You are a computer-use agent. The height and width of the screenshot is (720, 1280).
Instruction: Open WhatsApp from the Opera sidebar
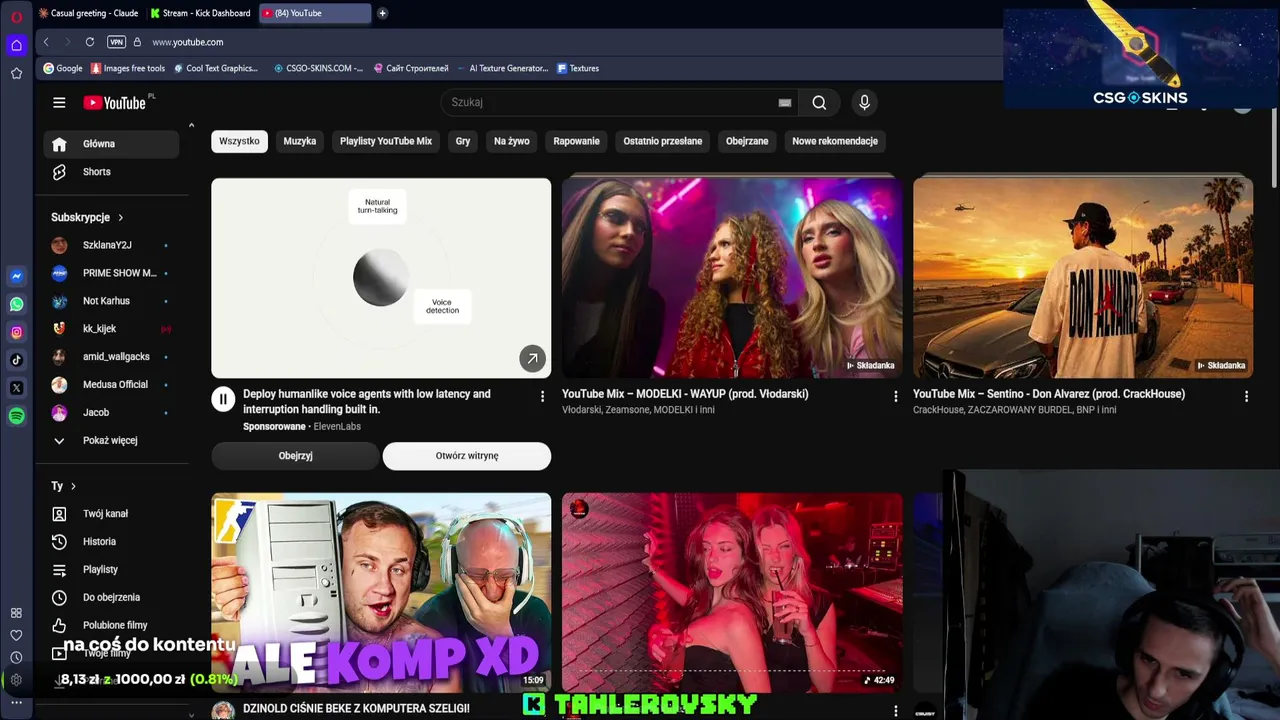16,304
